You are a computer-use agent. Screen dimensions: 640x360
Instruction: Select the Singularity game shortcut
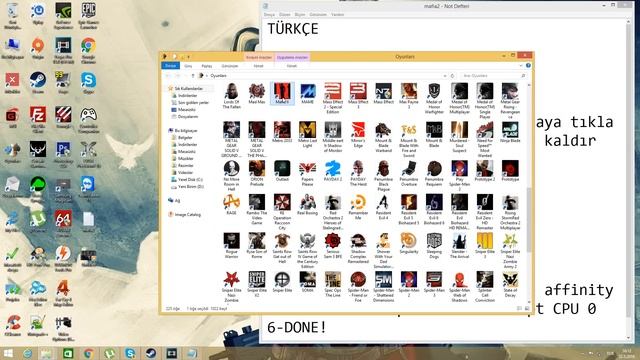409,243
